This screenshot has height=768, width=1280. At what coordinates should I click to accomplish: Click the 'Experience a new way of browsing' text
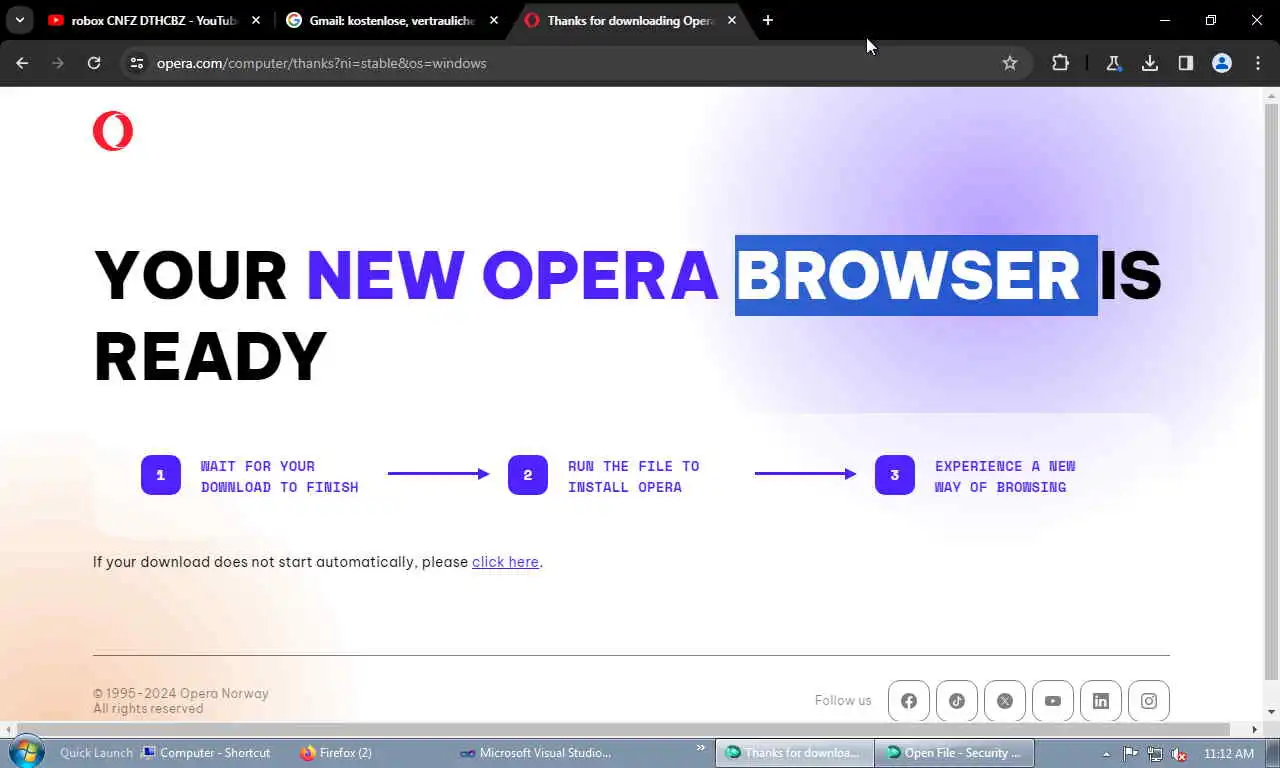[1005, 476]
